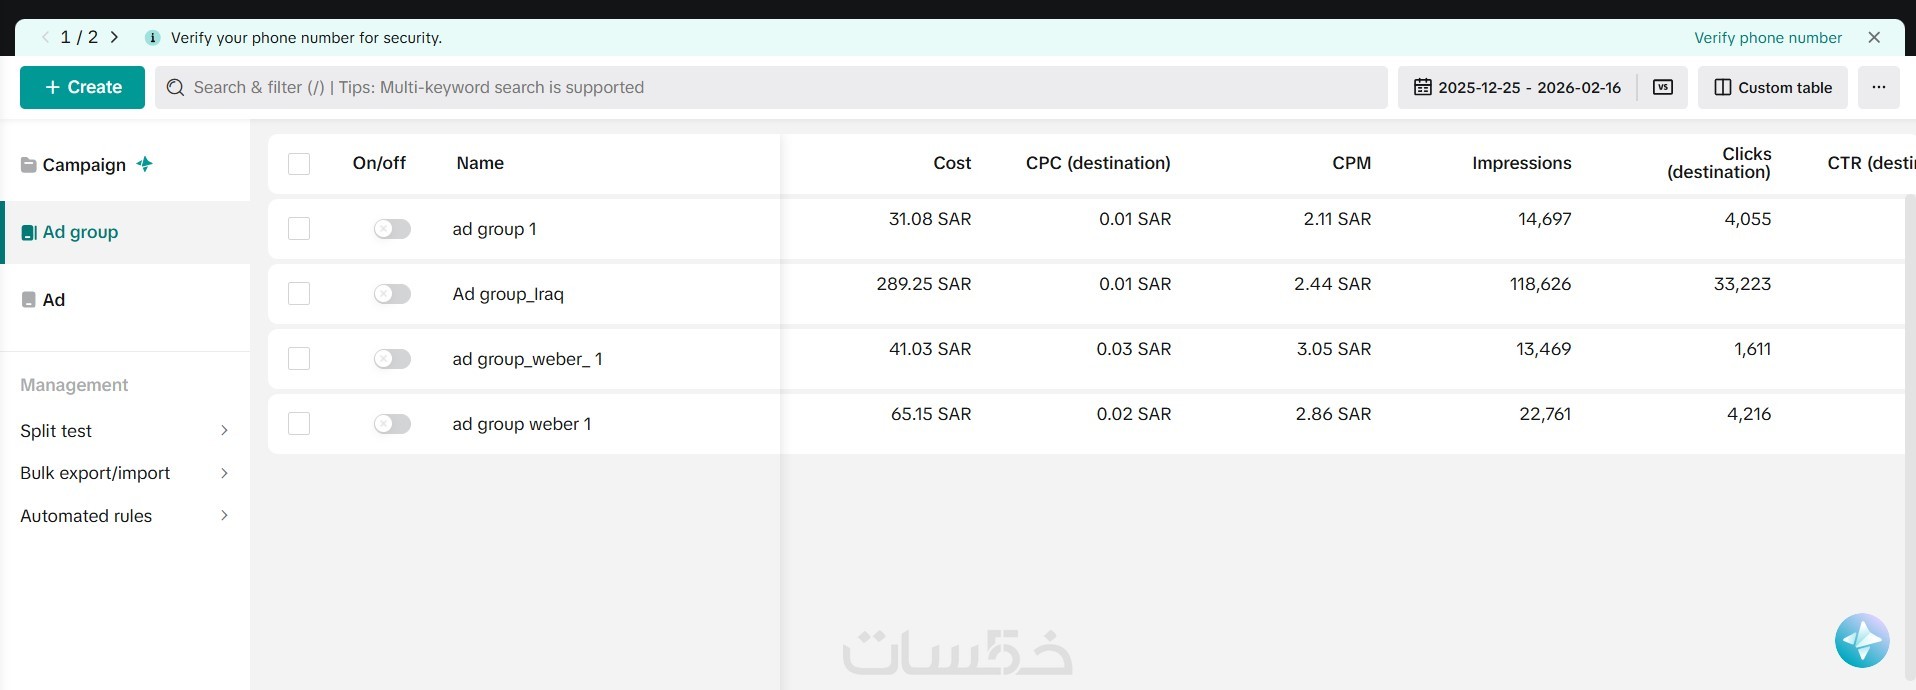This screenshot has width=1916, height=690.
Task: Expand the Bulk export/import submenu
Action: pos(224,473)
